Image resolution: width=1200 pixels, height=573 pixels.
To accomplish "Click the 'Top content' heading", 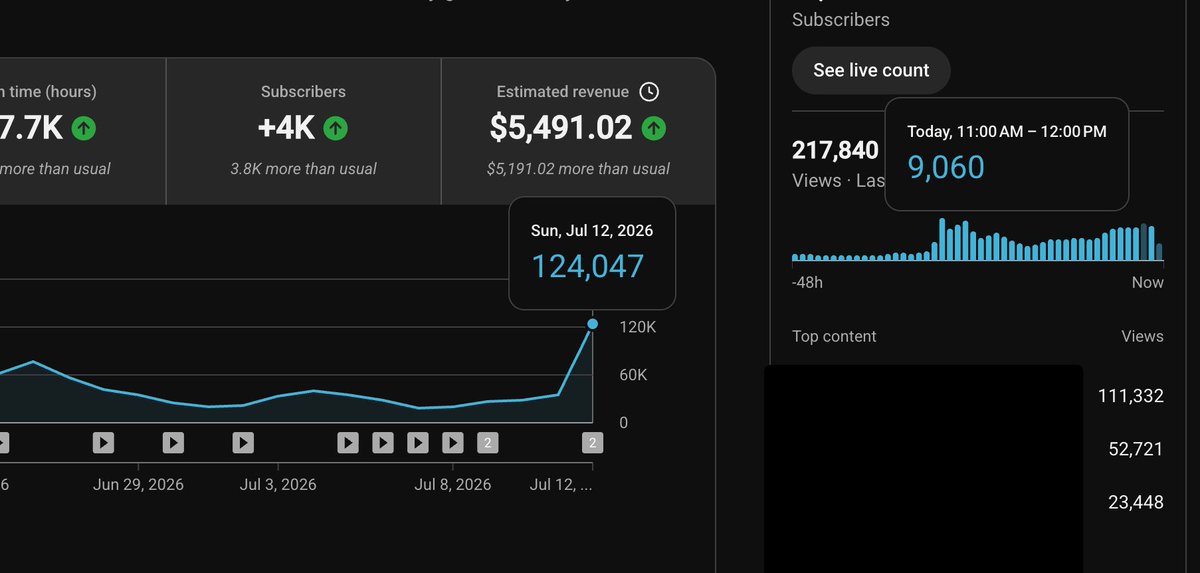I will 834,337.
